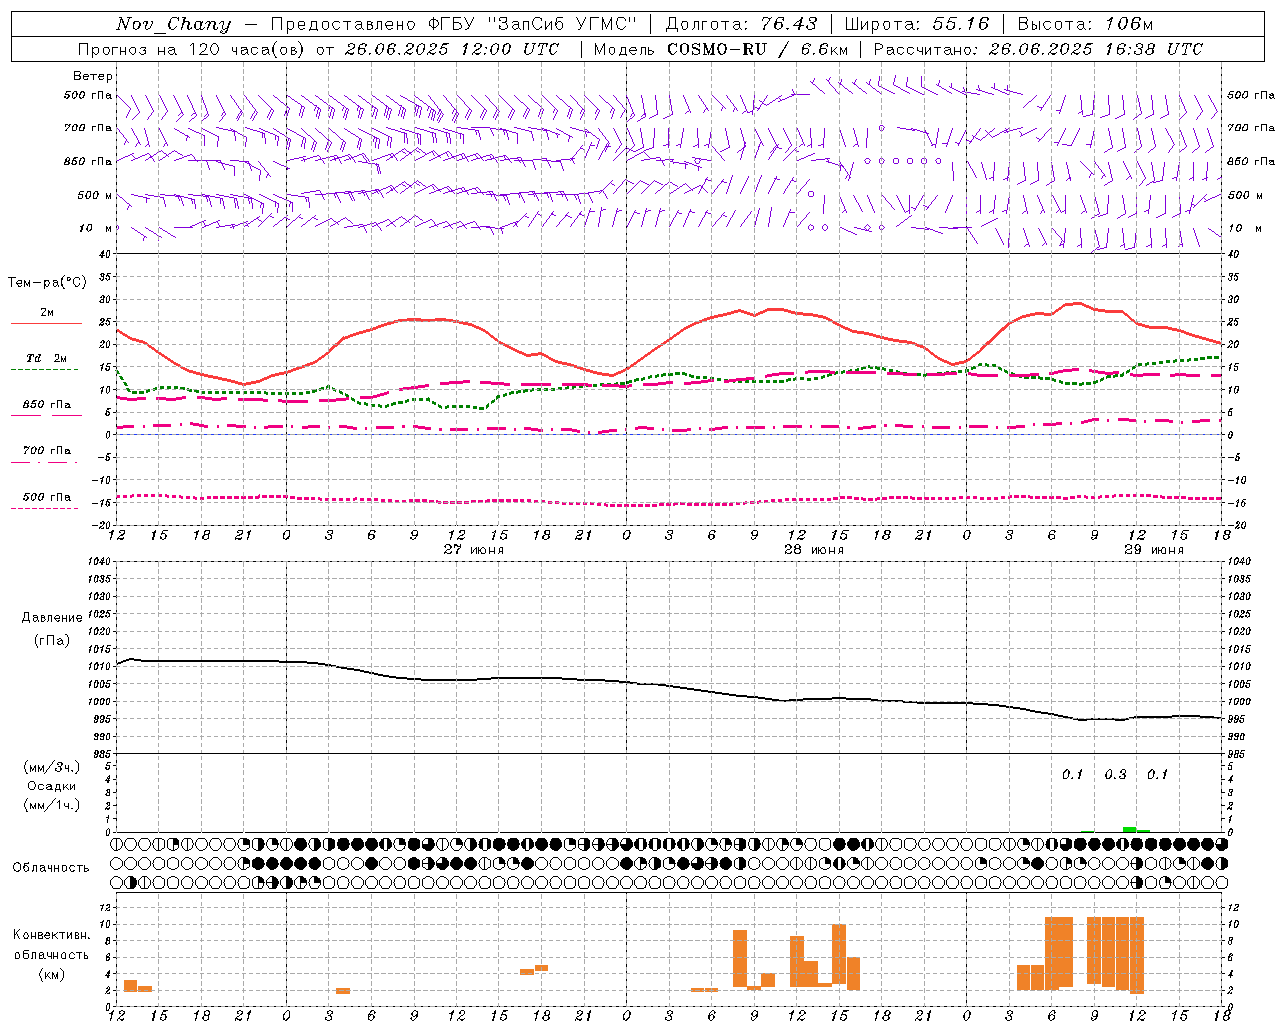Image resolution: width=1280 pixels, height=1024 pixels.
Task: Click the green precipitation bar on 29 июня
Action: point(1130,829)
